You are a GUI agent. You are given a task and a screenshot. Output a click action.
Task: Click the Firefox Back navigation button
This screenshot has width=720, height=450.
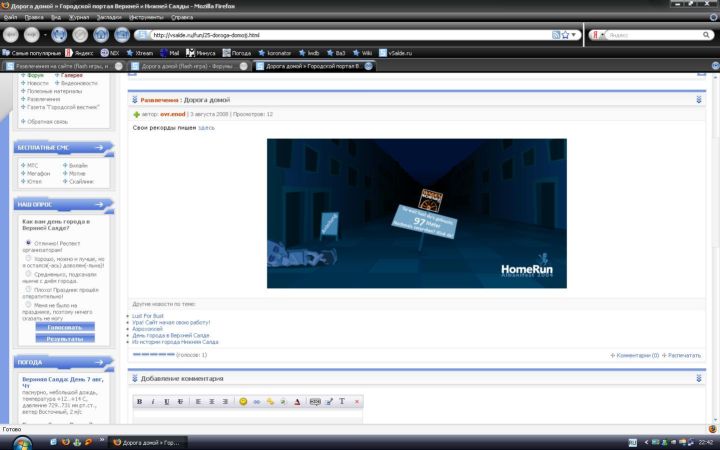coord(12,34)
